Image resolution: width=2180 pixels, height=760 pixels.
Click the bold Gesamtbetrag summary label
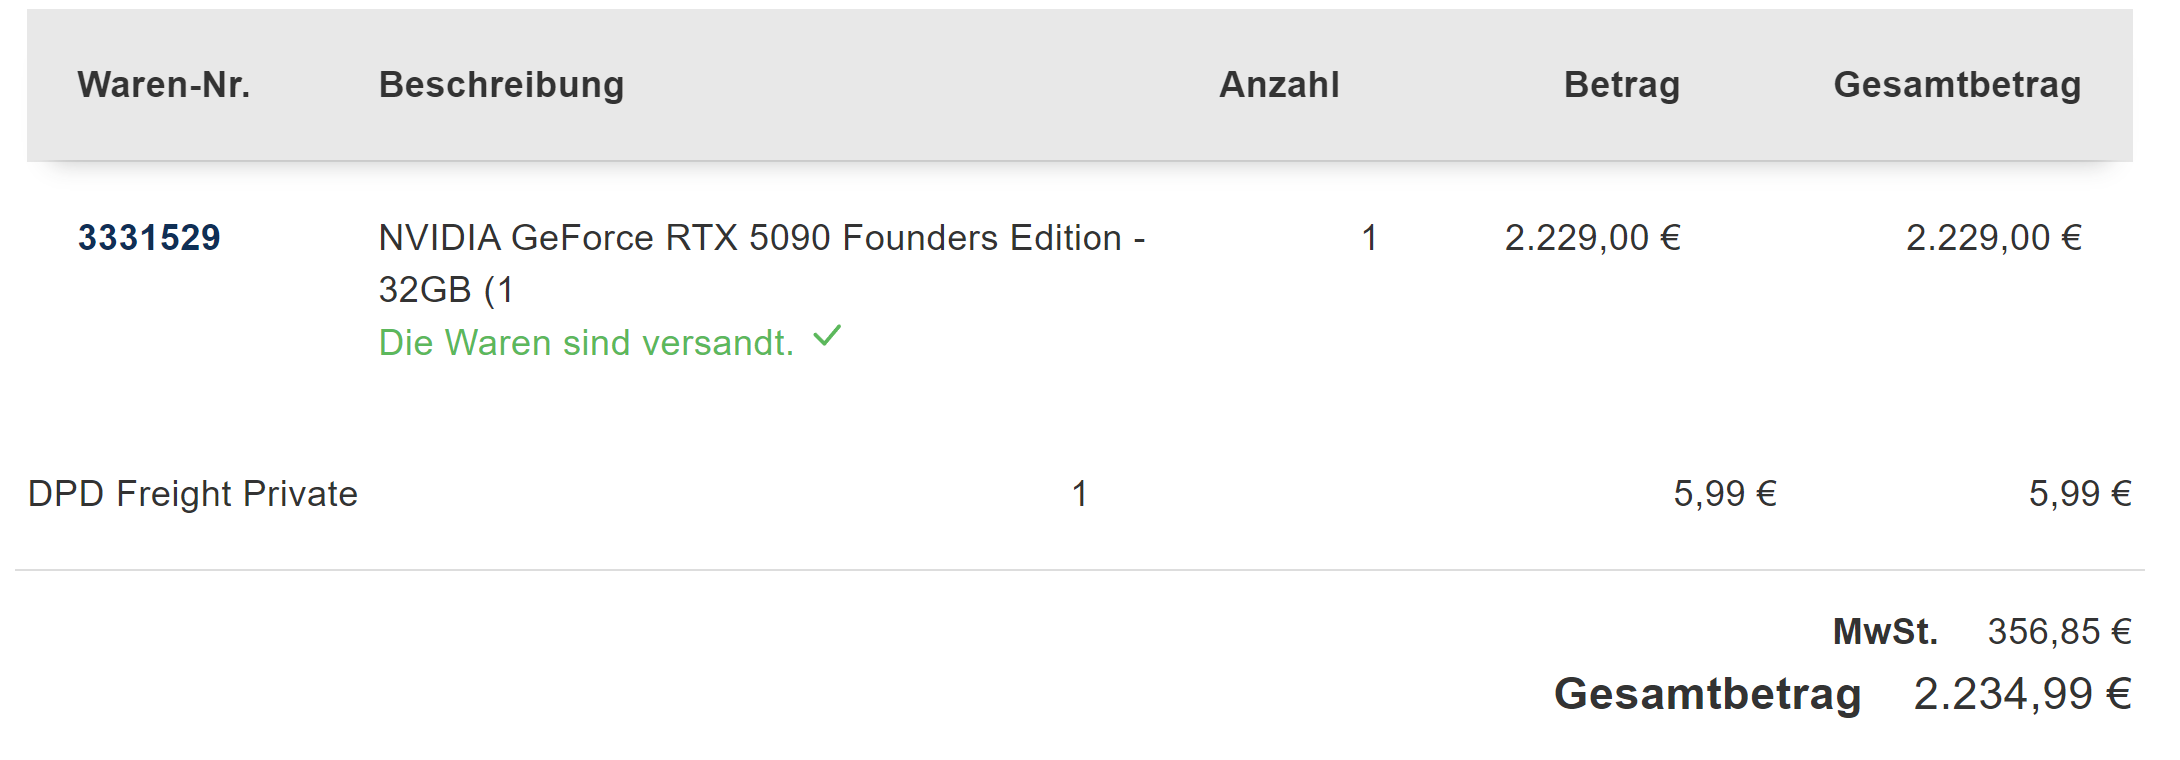1707,694
